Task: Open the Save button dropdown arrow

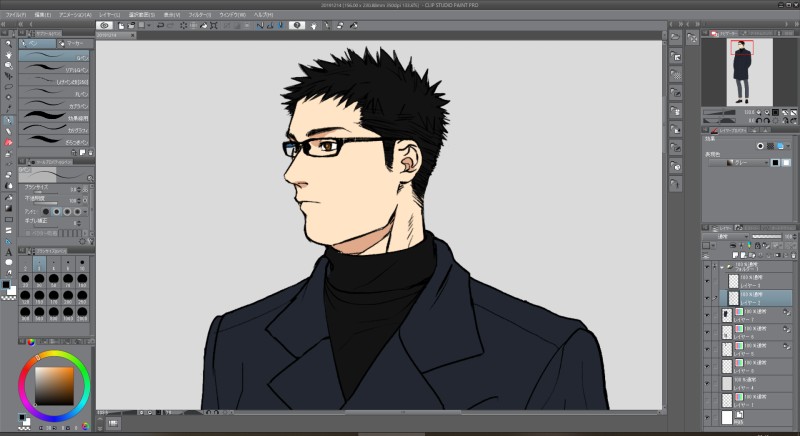Action: (x=148, y=25)
